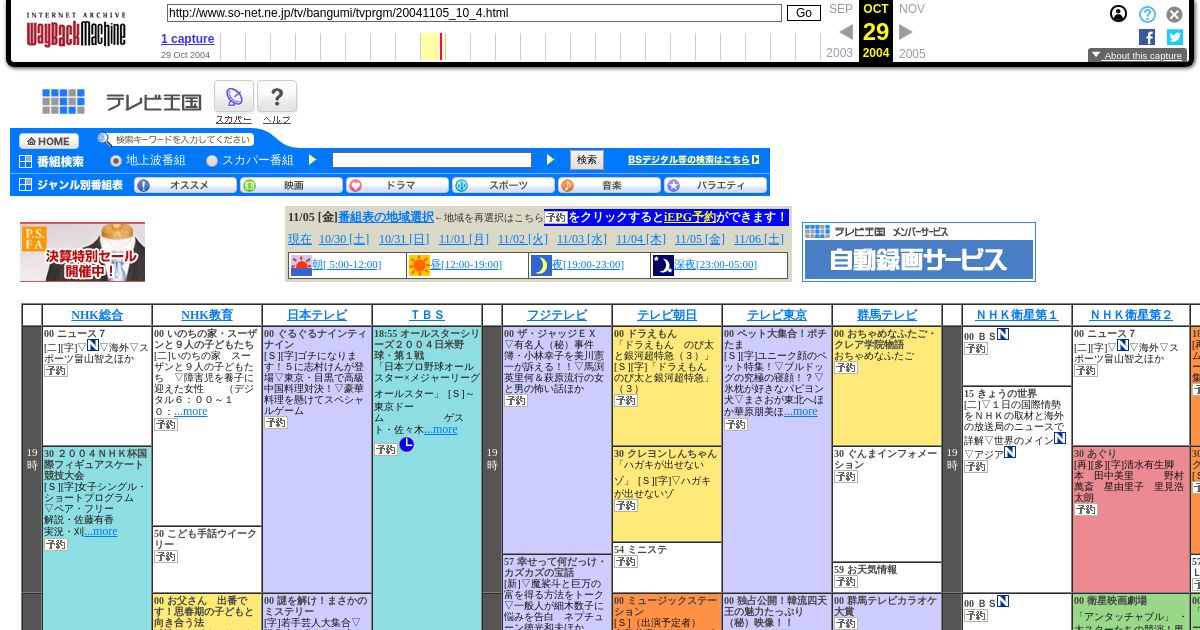Viewport: 1200px width, 630px height.
Task: Click the blue arrow before the search box
Action: click(x=312, y=160)
